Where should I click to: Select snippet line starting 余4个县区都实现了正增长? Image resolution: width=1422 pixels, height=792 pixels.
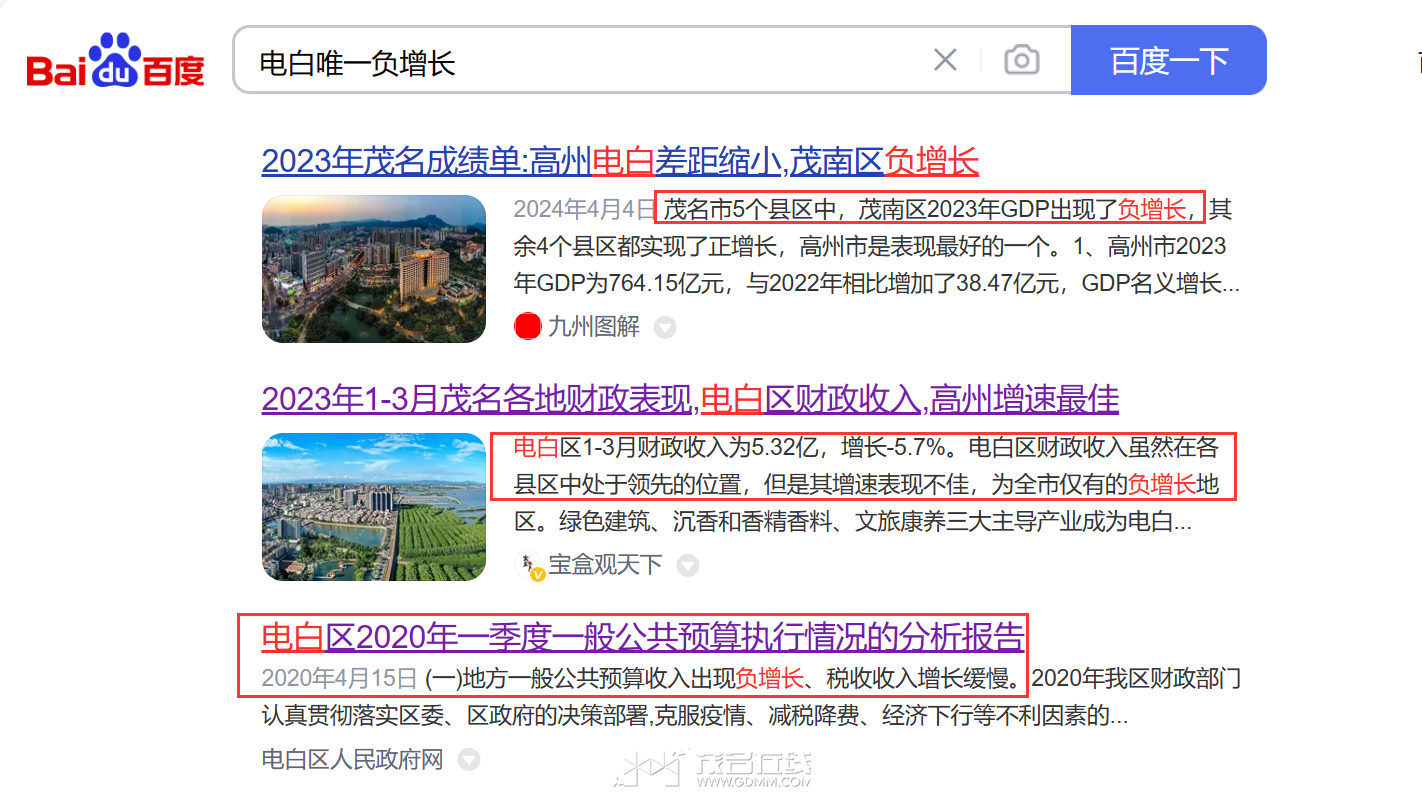pyautogui.click(x=870, y=247)
